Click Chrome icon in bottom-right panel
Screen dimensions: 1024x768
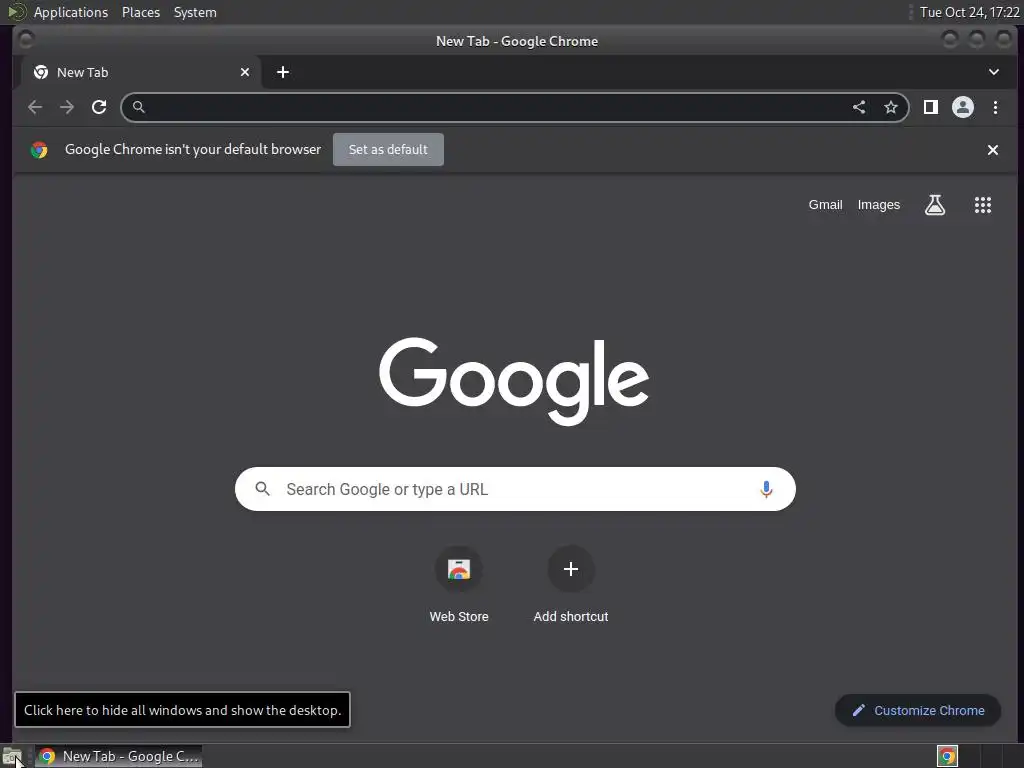coord(947,756)
